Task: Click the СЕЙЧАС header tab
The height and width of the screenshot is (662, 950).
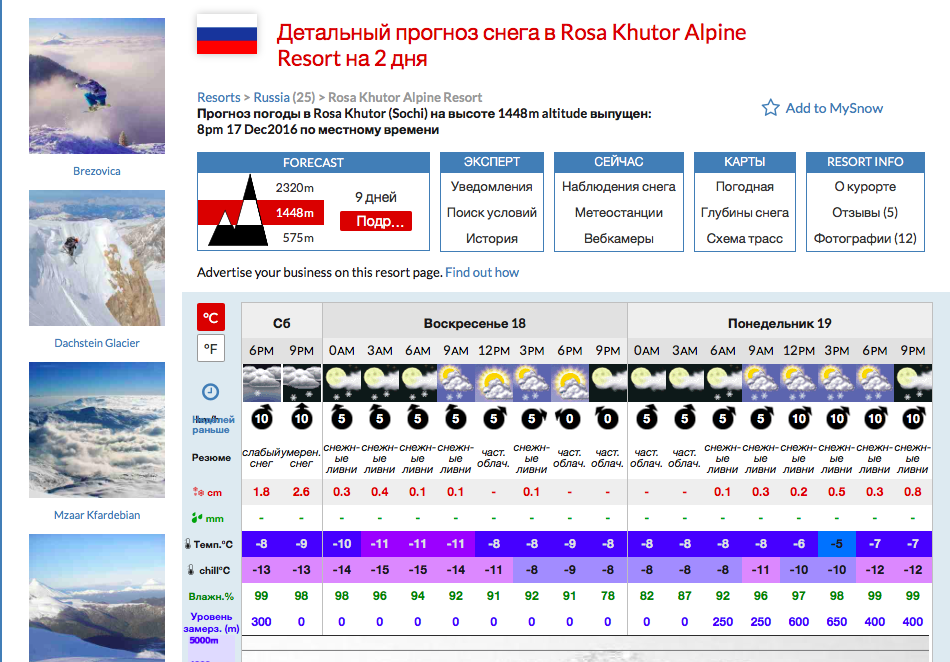Action: pyautogui.click(x=619, y=162)
